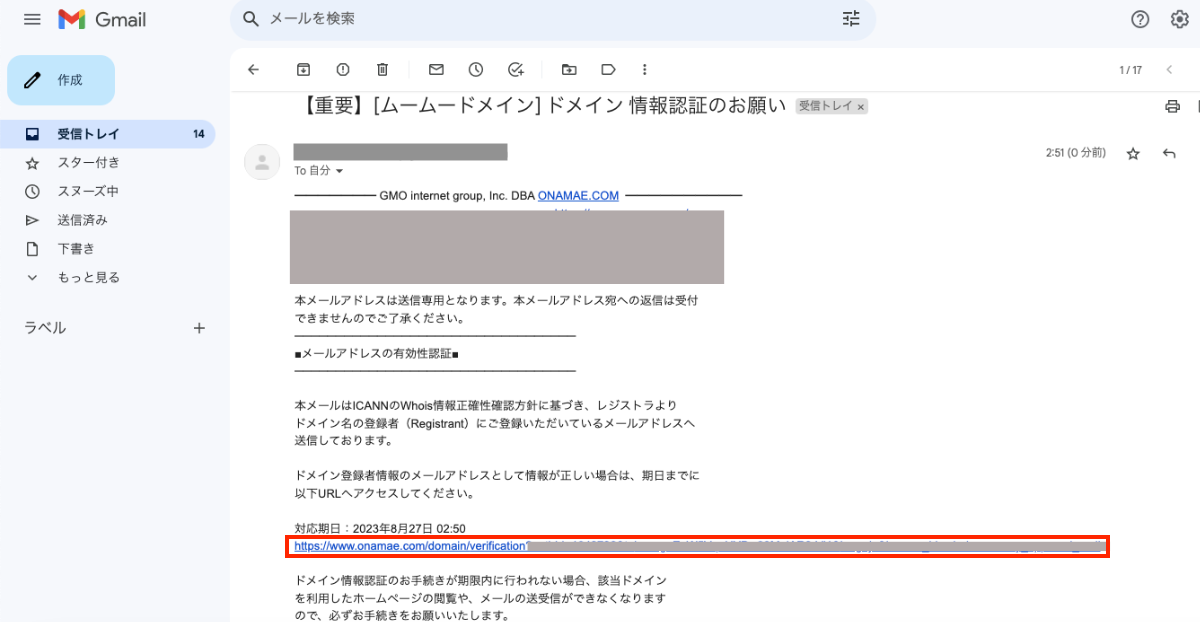This screenshot has width=1200, height=630.
Task: Snooze this email with the clock icon
Action: [x=476, y=70]
